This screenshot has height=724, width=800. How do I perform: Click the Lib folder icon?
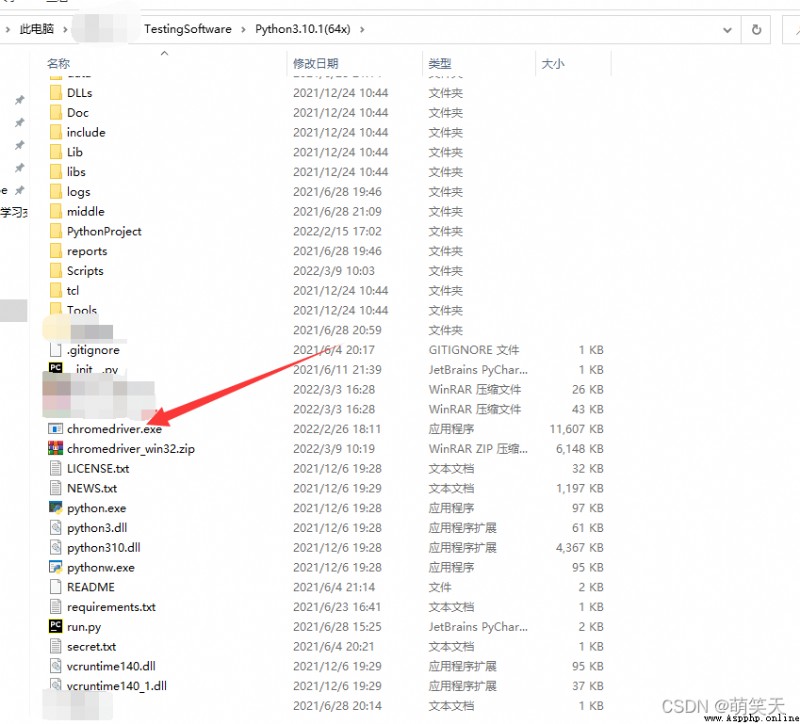(56, 152)
